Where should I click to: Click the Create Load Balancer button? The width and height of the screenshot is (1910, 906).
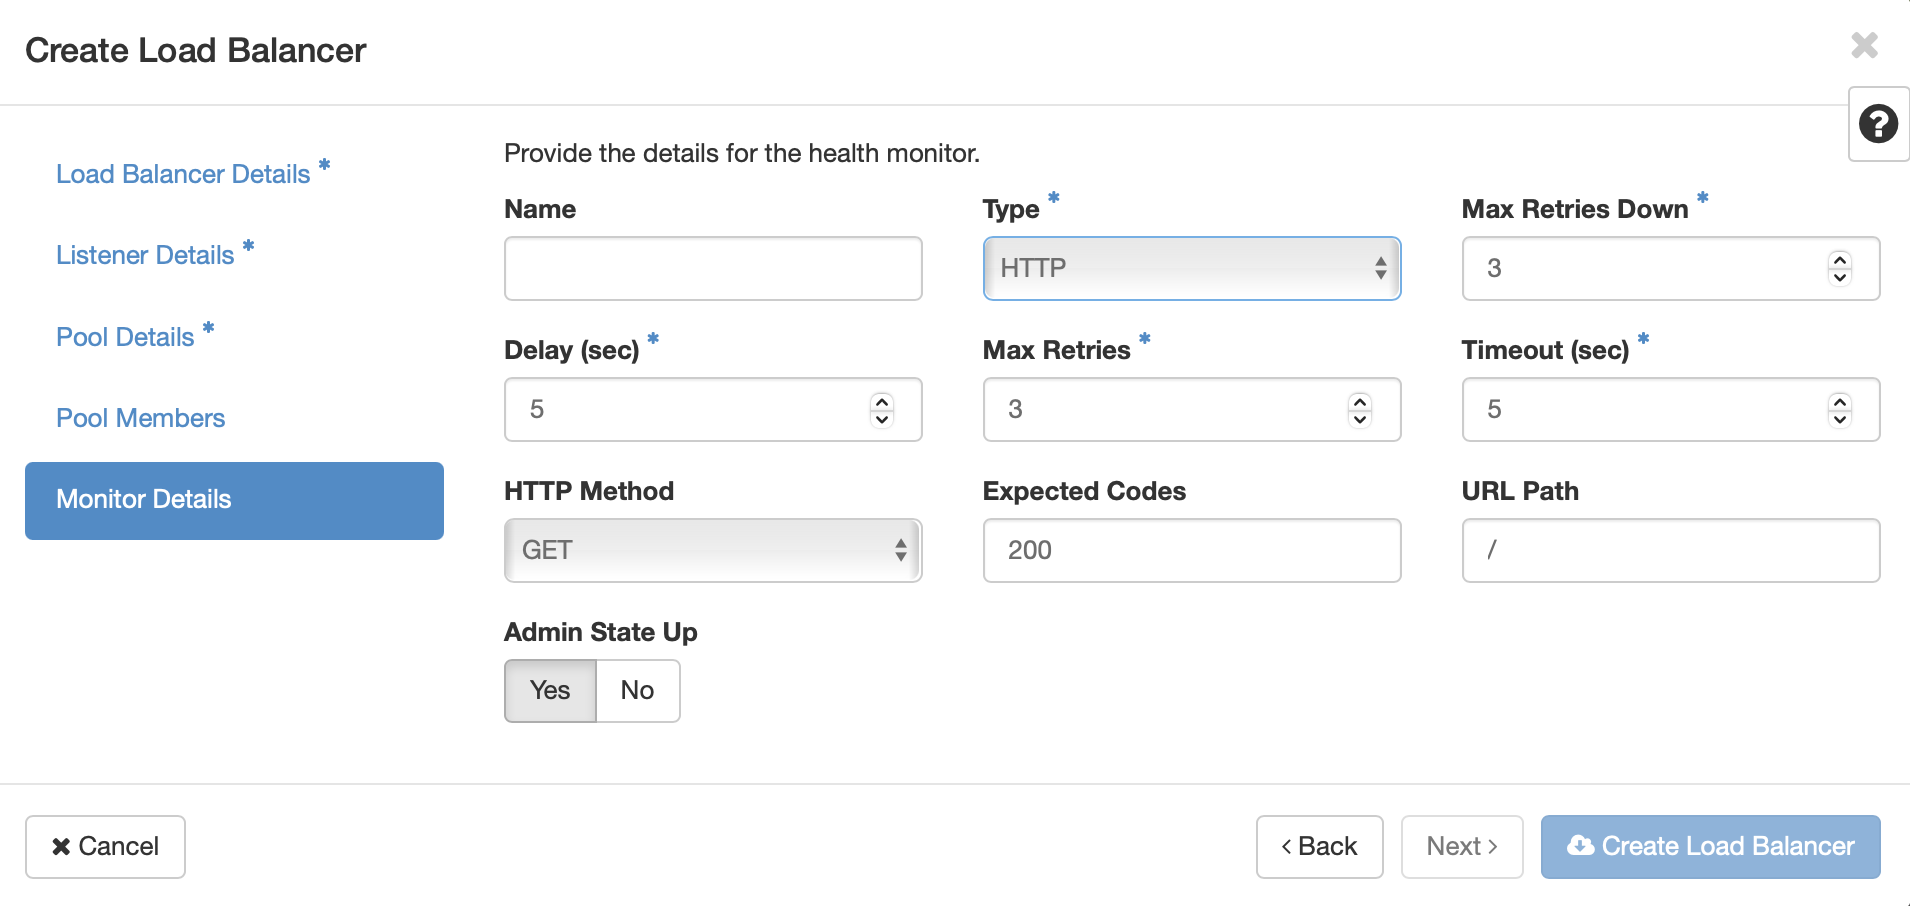1710,847
